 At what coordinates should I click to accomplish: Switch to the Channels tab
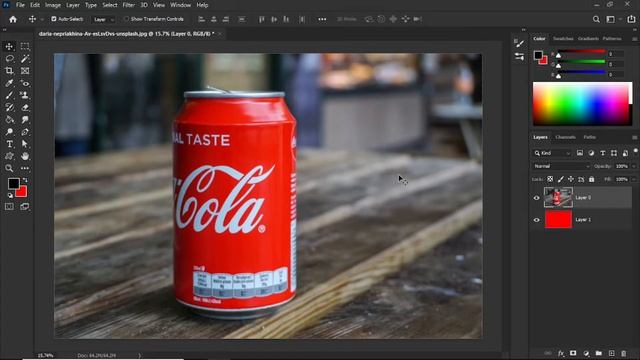565,138
